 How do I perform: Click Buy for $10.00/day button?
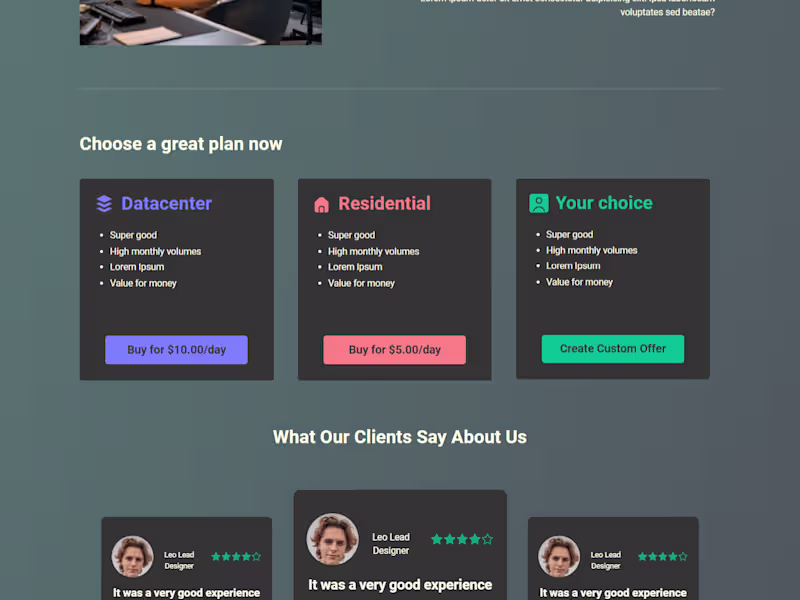(x=176, y=350)
